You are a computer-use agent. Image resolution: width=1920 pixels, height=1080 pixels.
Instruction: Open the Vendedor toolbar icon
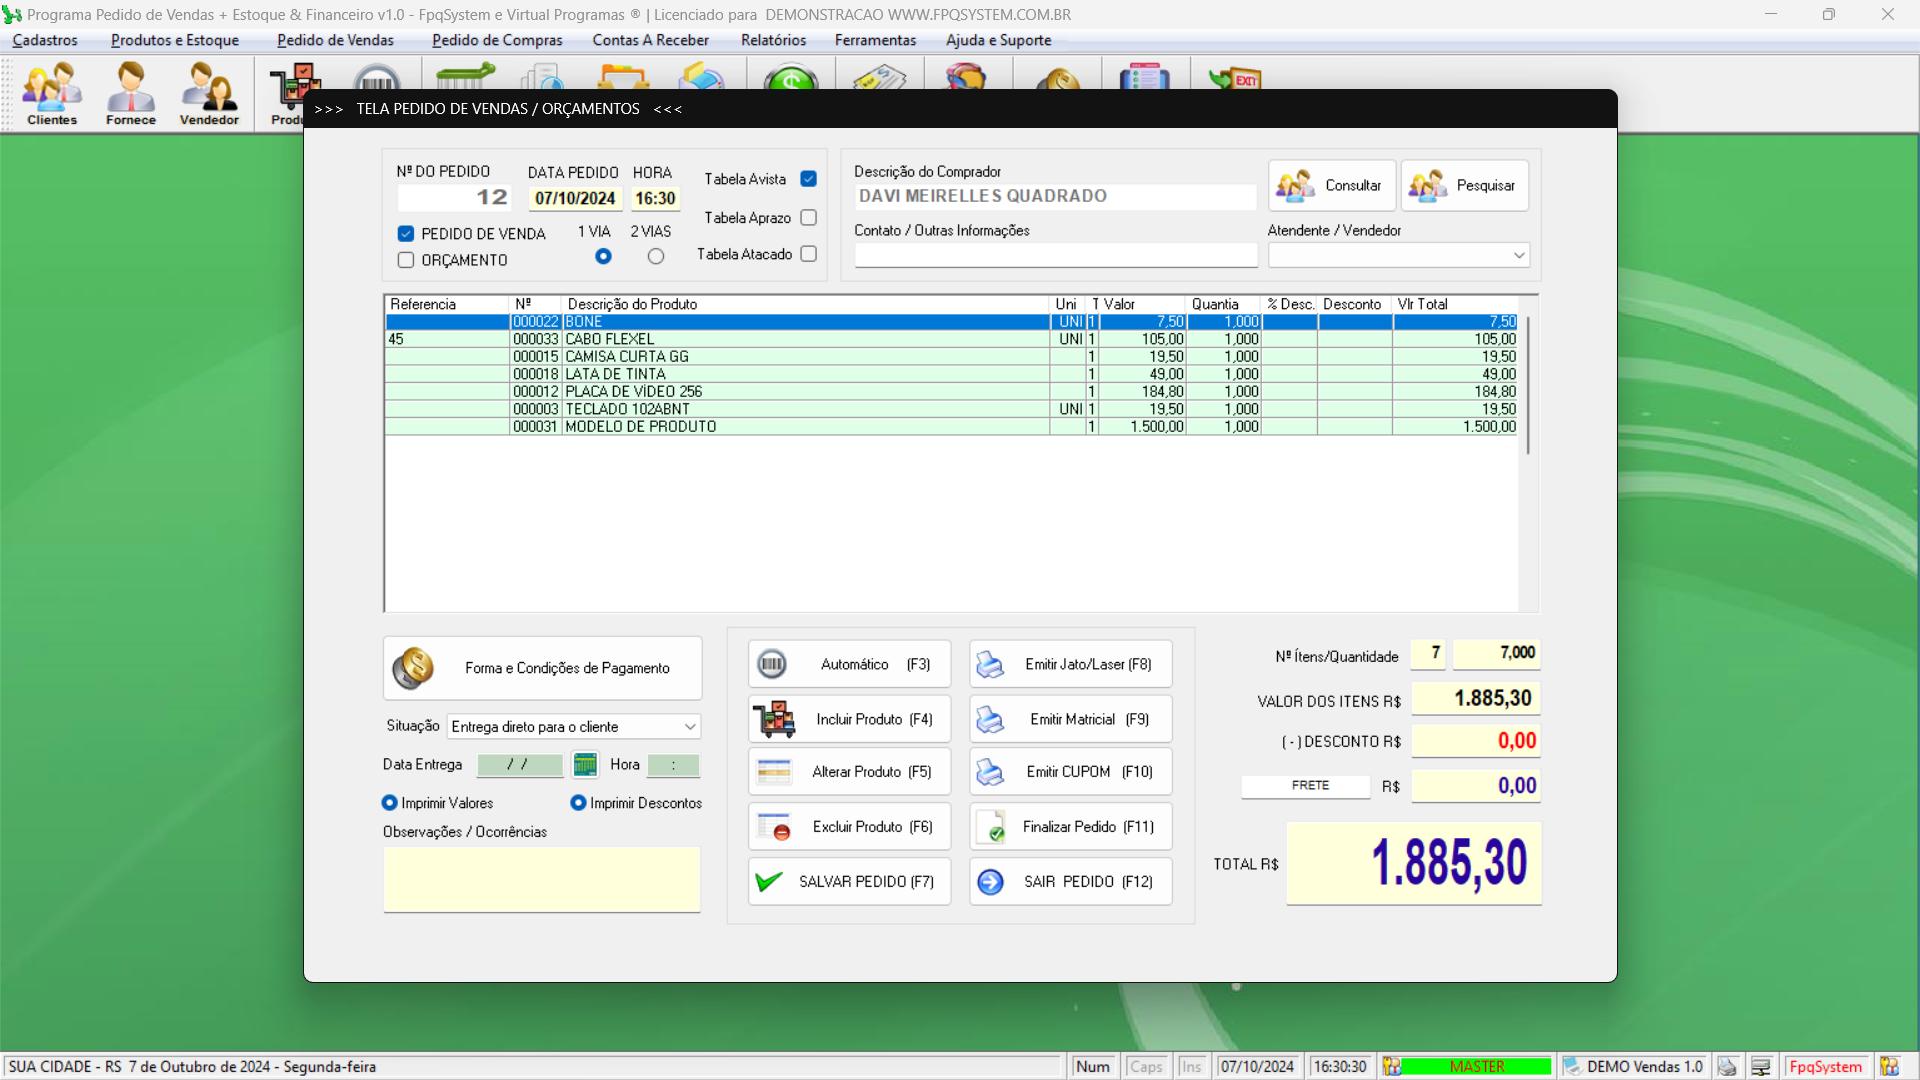(209, 93)
